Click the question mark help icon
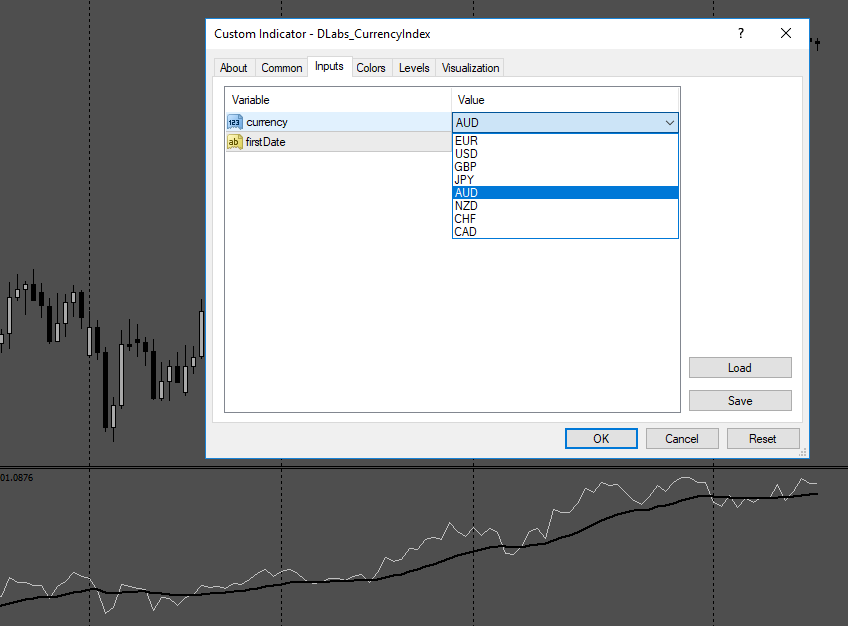The width and height of the screenshot is (848, 626). [x=741, y=34]
